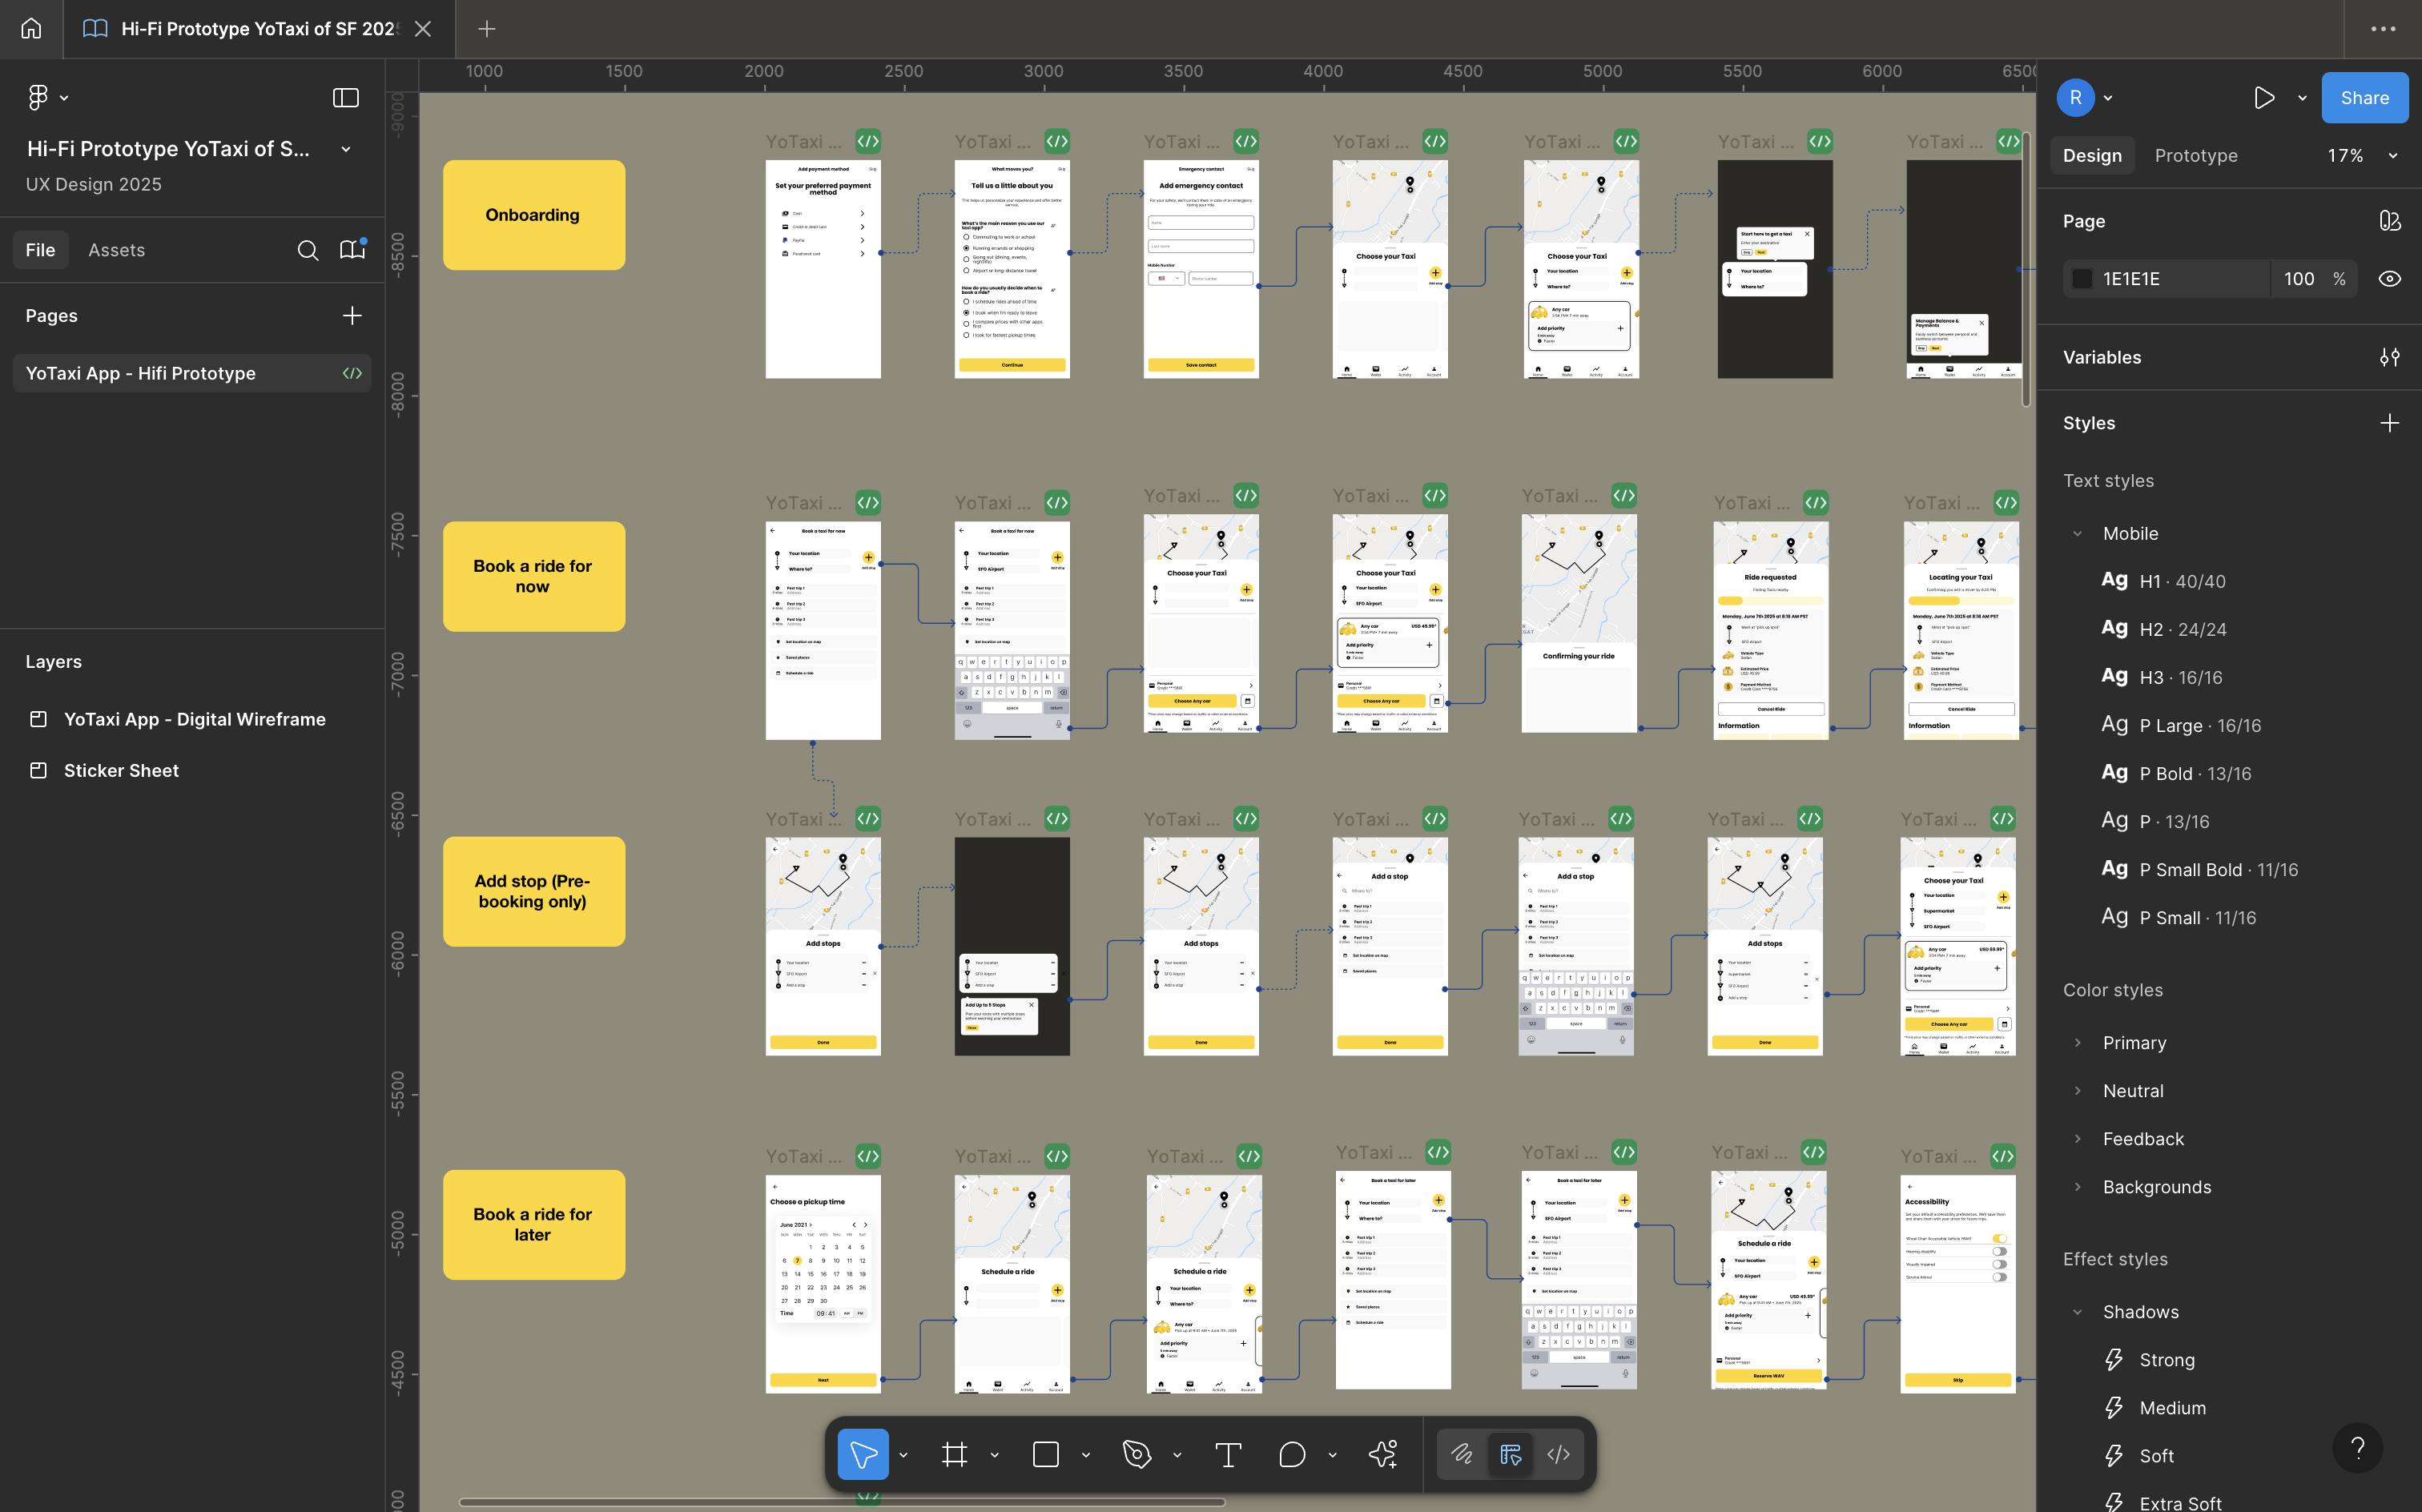The width and height of the screenshot is (2422, 1512).
Task: Select the Frame tool in bottom toolbar
Action: 954,1454
